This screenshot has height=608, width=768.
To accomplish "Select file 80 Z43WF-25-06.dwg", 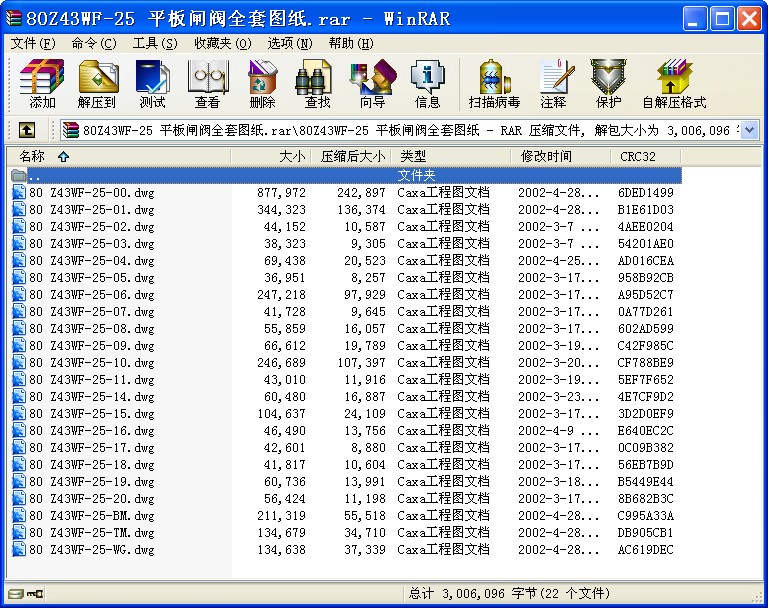I will click(x=92, y=295).
